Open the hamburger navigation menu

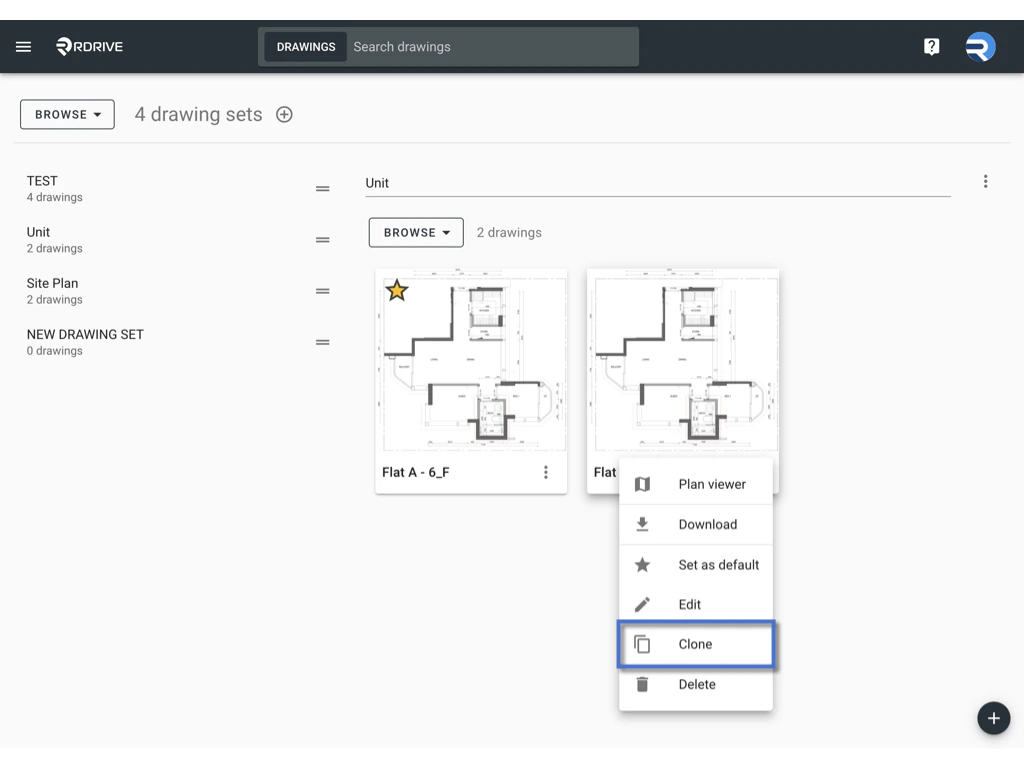24,46
